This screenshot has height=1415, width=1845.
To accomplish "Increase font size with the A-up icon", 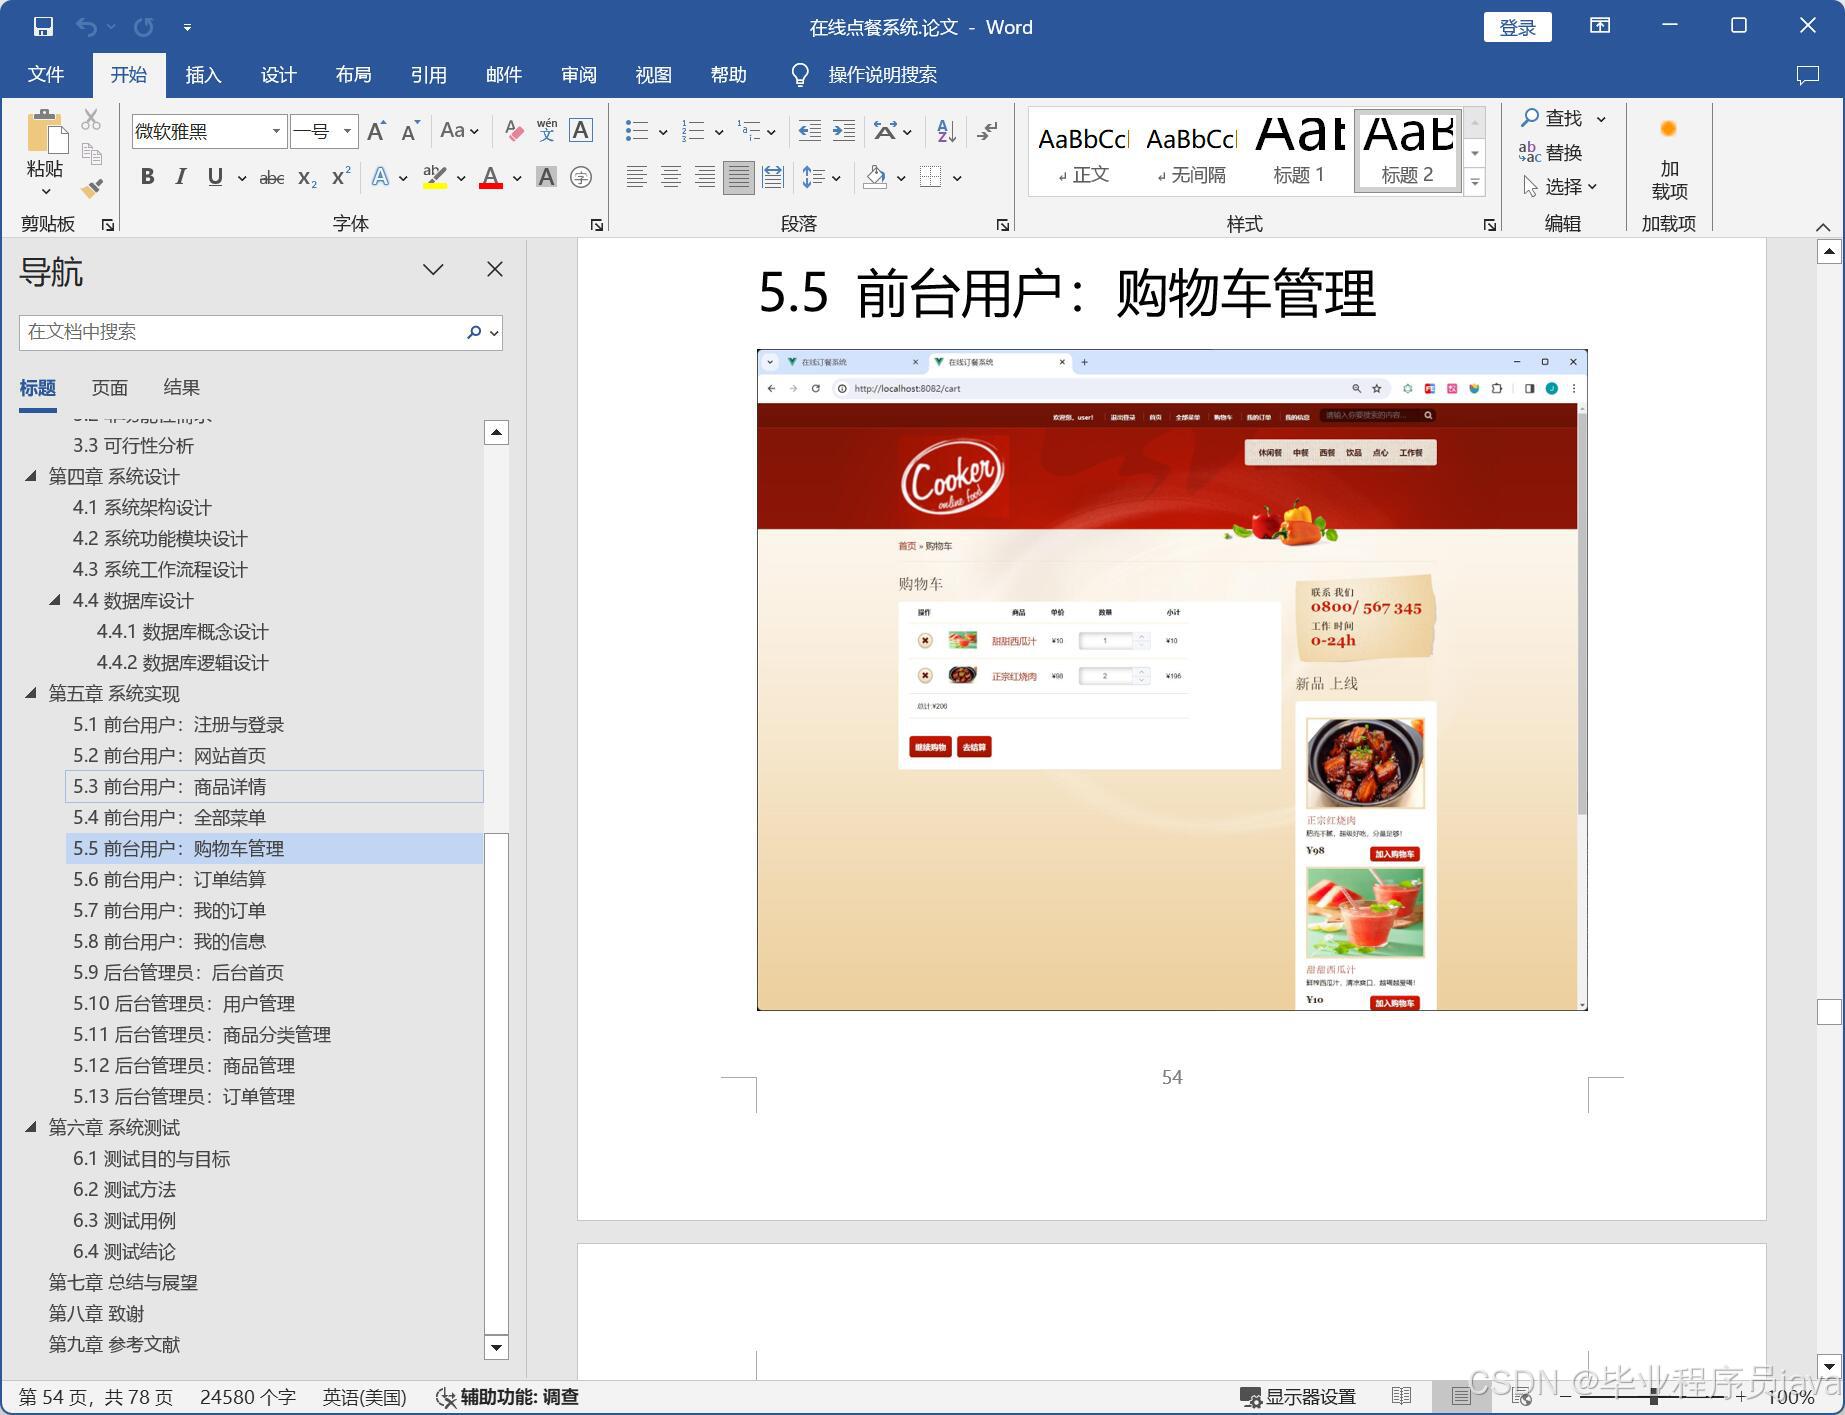I will pyautogui.click(x=376, y=131).
